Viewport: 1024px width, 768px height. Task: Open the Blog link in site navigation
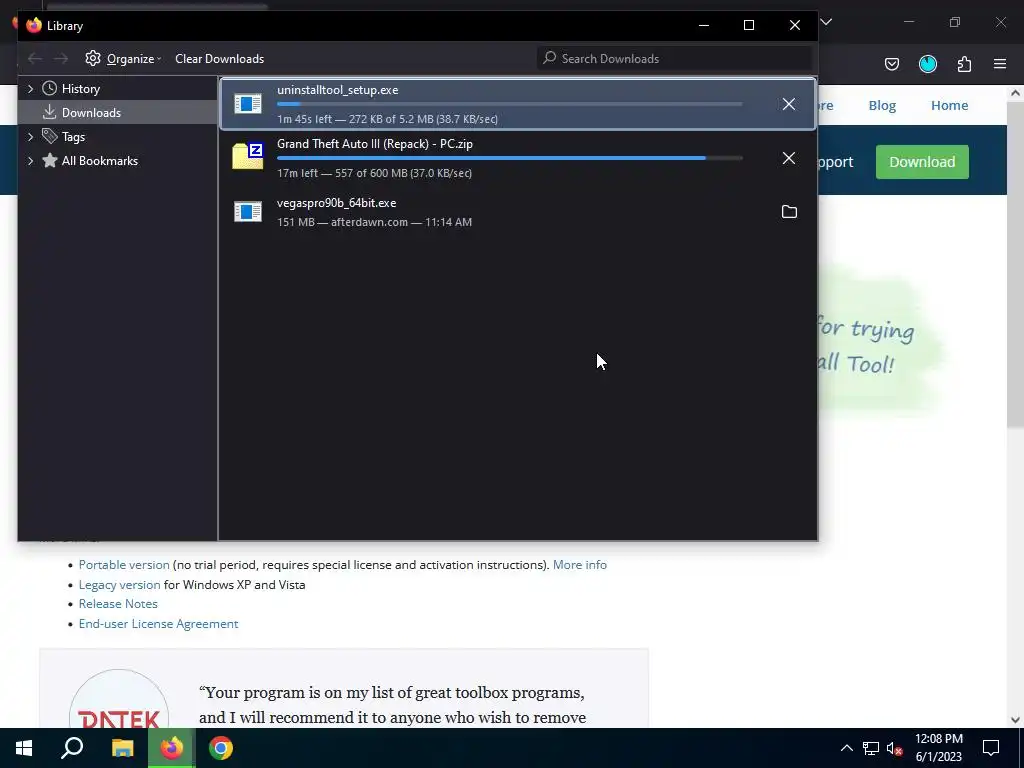click(882, 106)
